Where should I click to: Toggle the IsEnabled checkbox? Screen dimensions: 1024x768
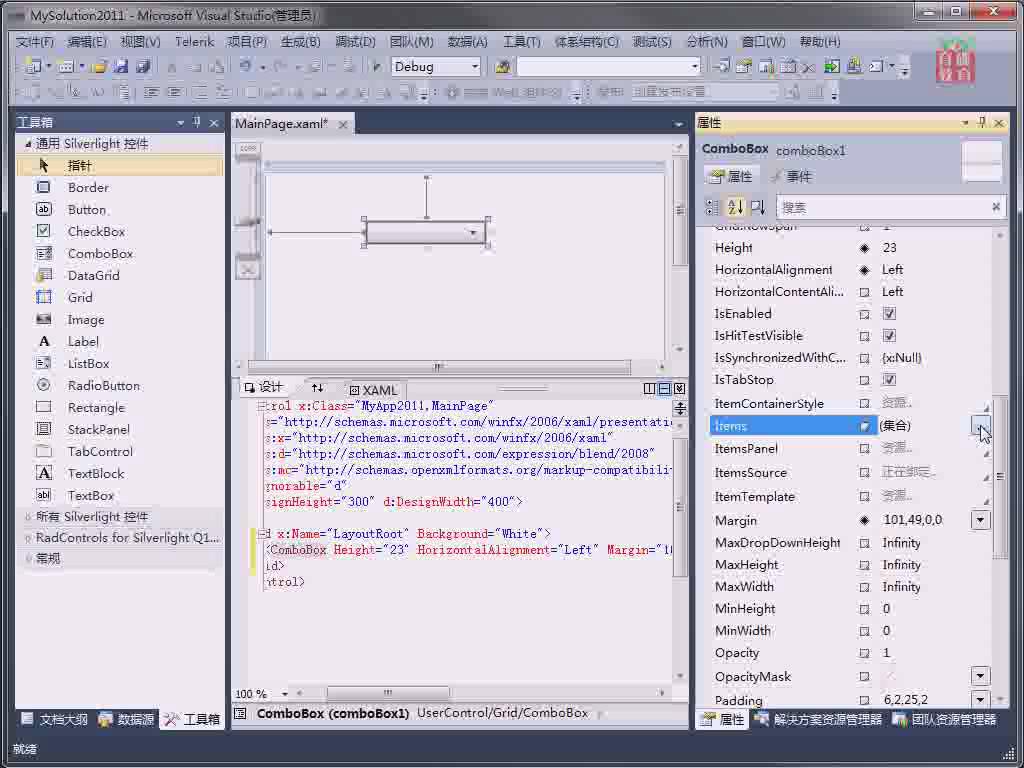tap(889, 314)
